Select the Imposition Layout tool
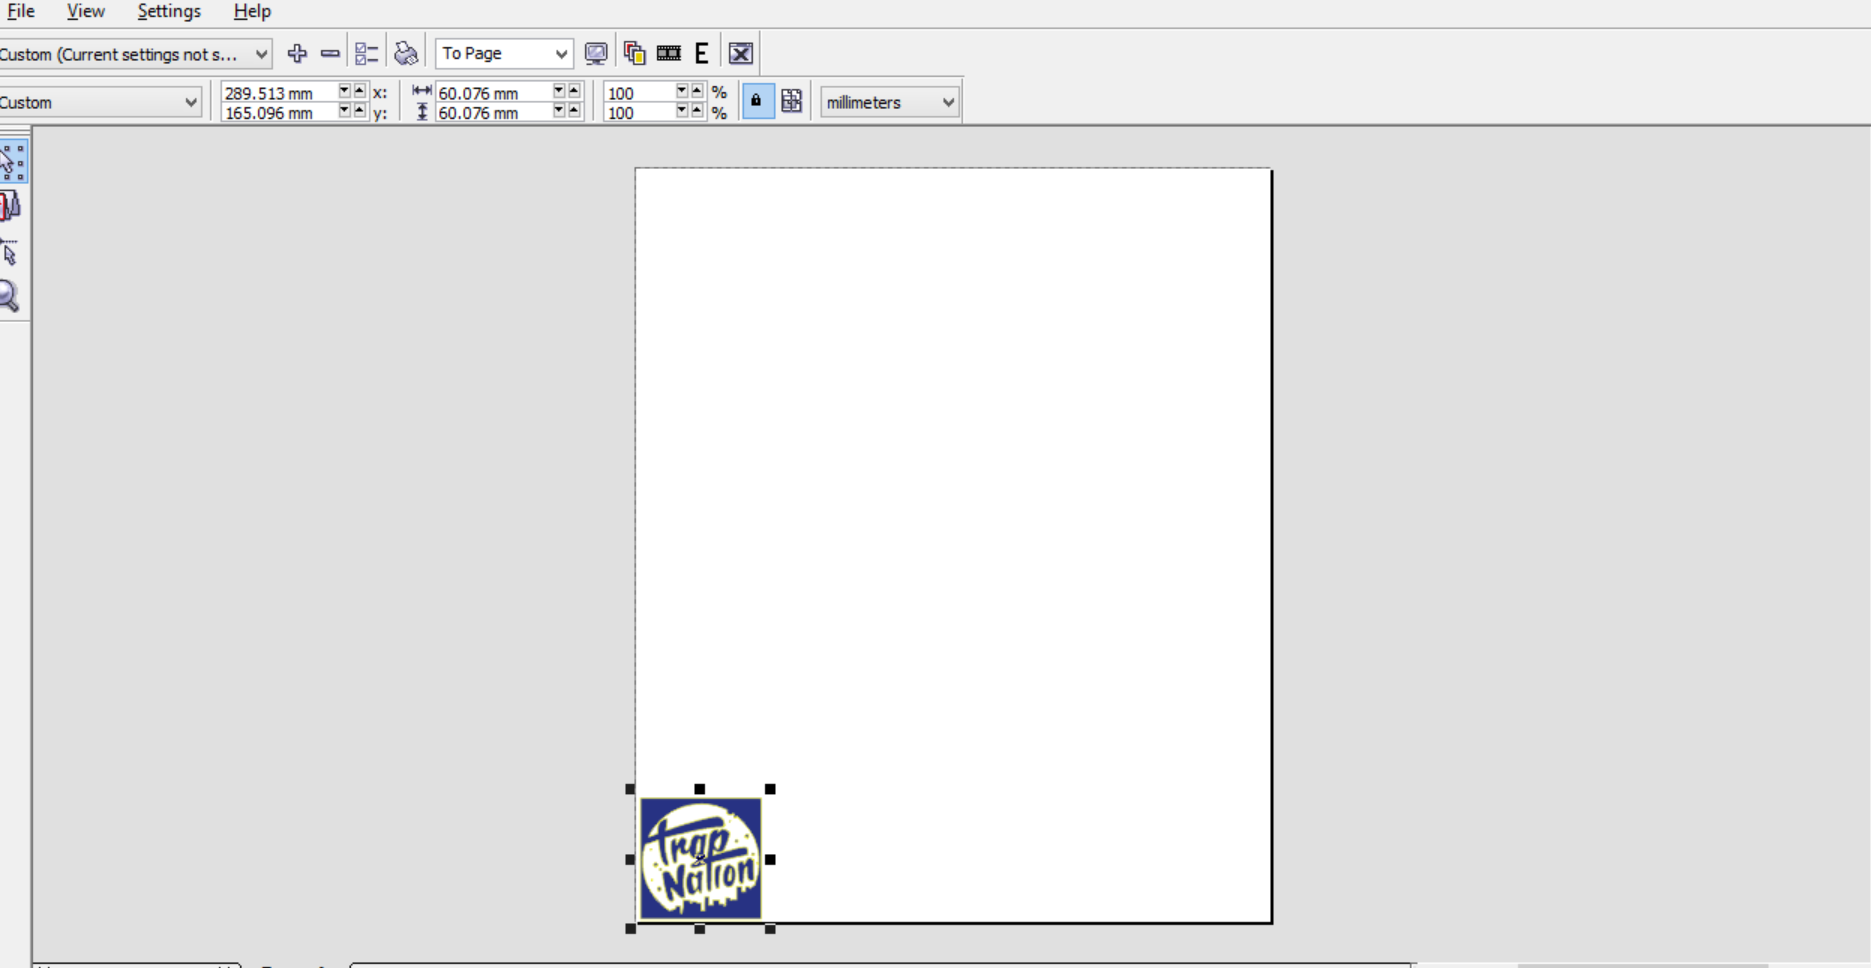 click(11, 207)
